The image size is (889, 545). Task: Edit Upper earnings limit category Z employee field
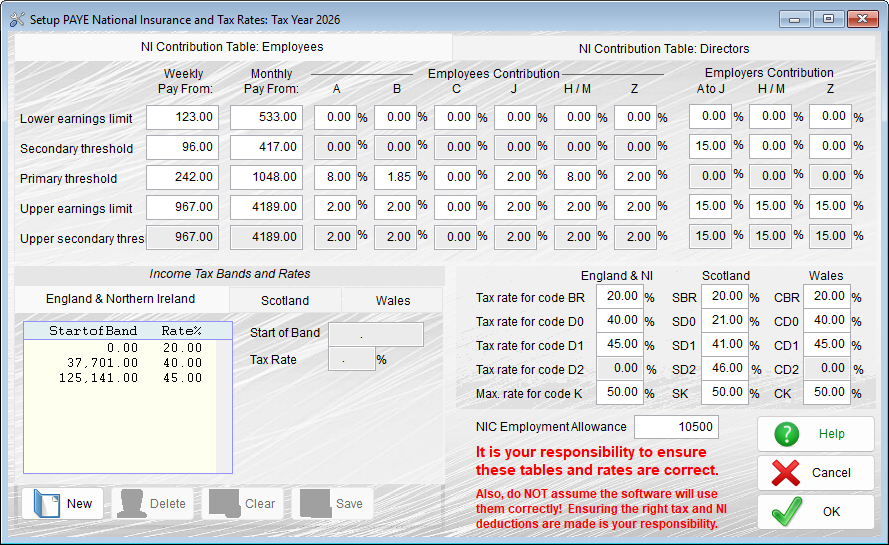[636, 208]
